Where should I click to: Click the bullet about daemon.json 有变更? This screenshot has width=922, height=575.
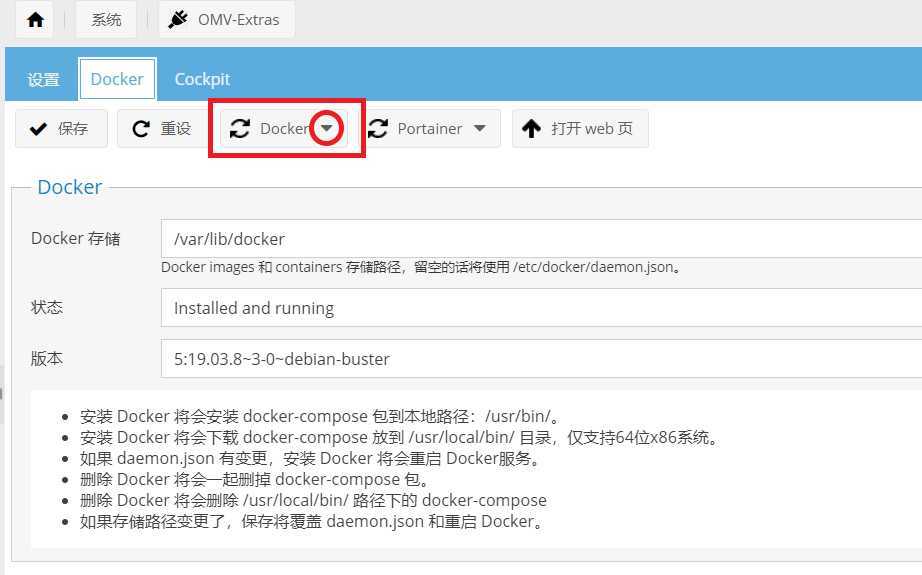[310, 458]
